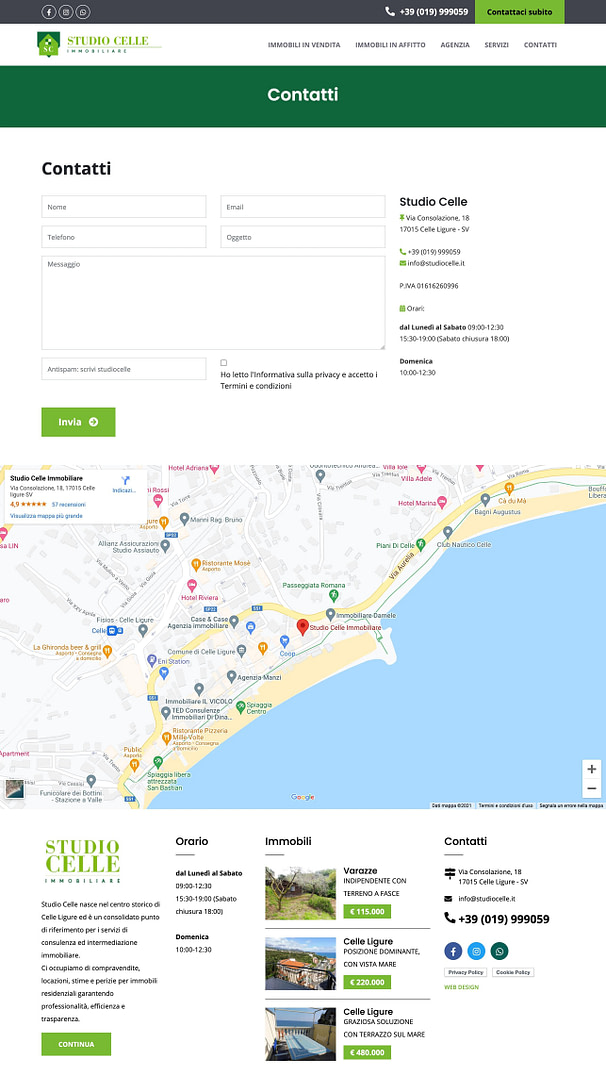This screenshot has width=606, height=1079.
Task: Click the Contattaci subito button
Action: pos(519,12)
